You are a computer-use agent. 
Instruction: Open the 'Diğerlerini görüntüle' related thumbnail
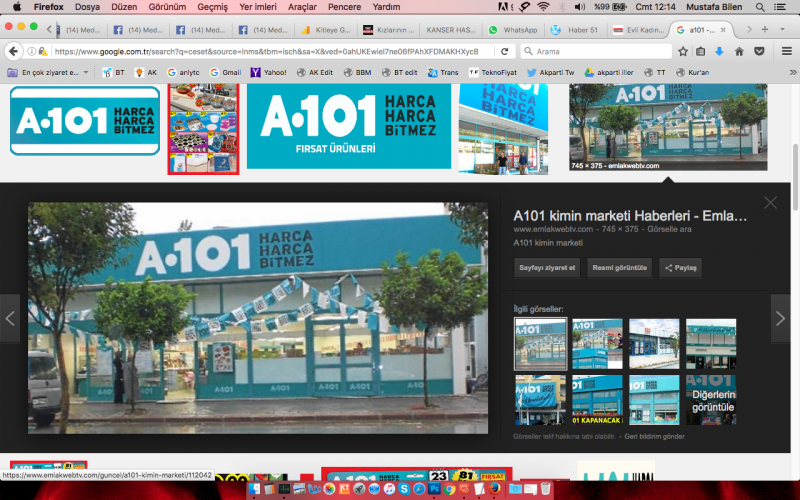tap(711, 400)
